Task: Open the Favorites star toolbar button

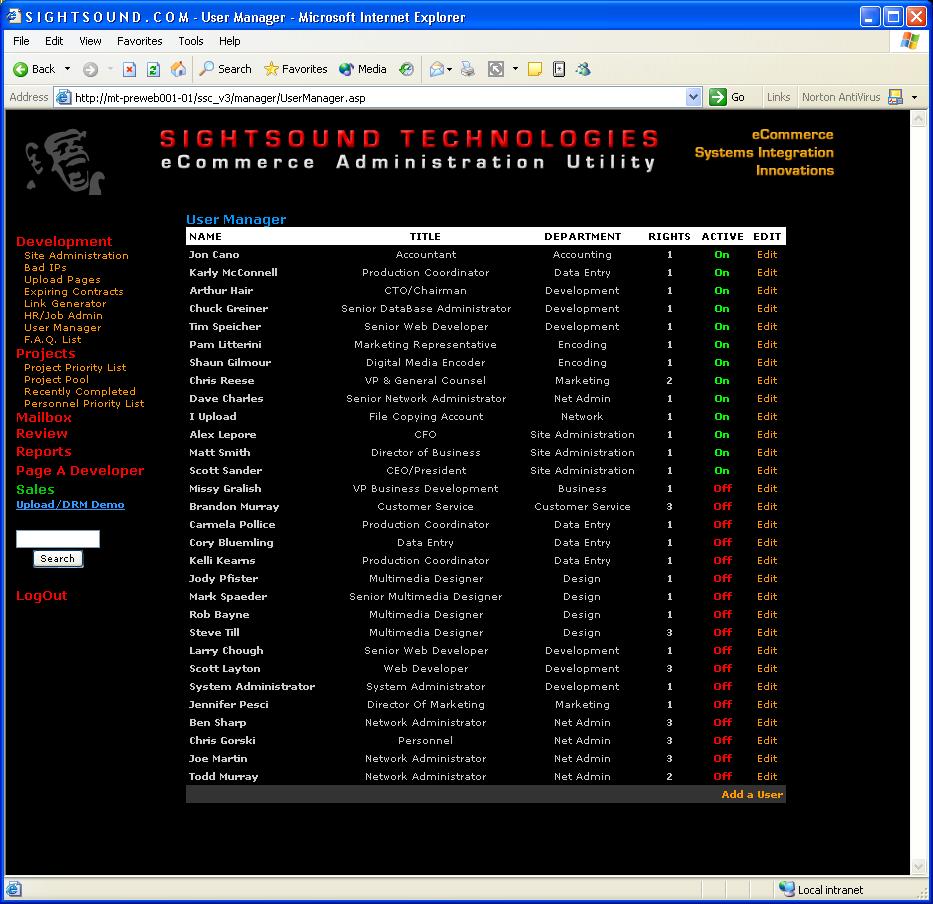Action: pos(296,69)
